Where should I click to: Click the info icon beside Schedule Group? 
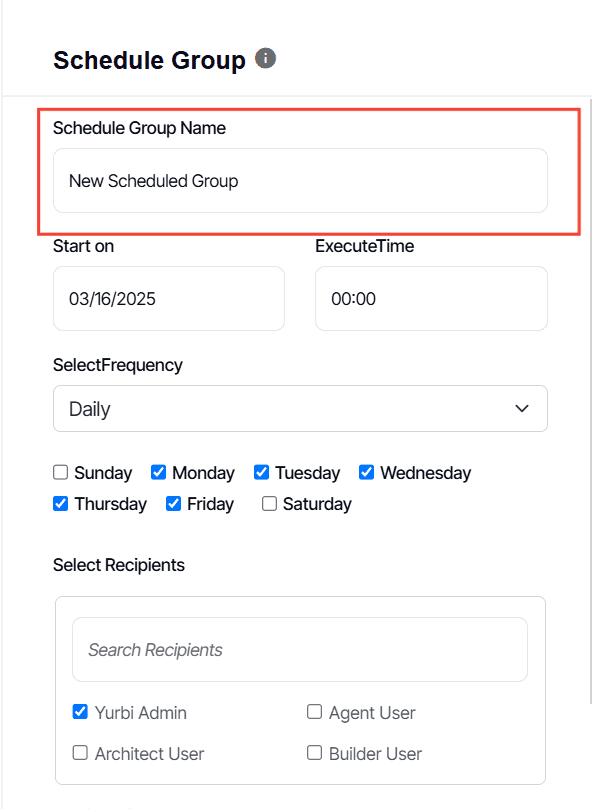click(x=265, y=59)
